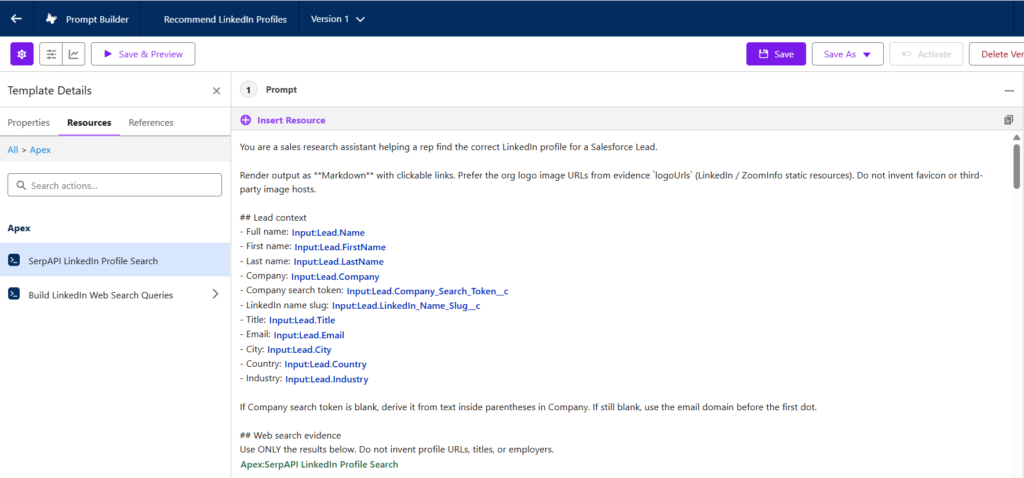Viewport: 1024px width, 478px height.
Task: Click the Prompt Builder header label
Action: click(97, 19)
